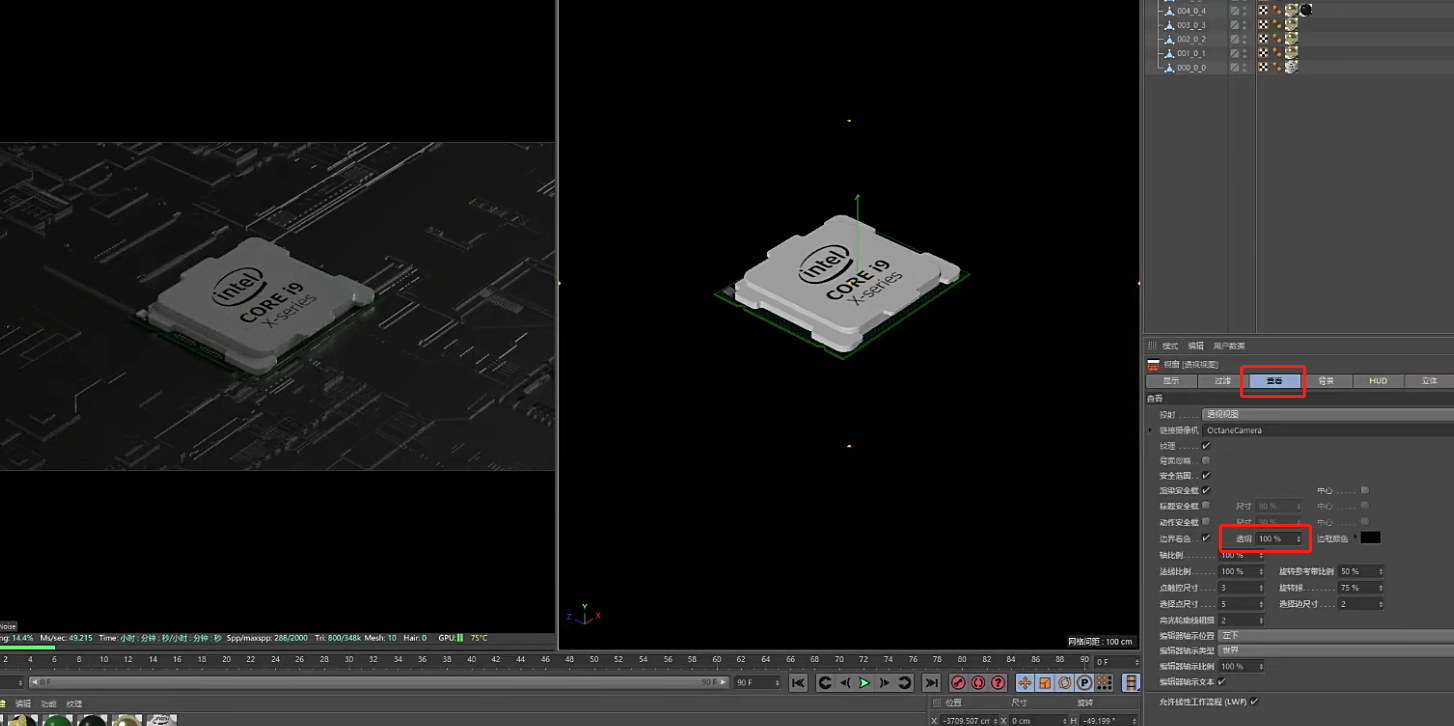Image resolution: width=1454 pixels, height=726 pixels.
Task: Go to the previous keyframe
Action: pos(825,683)
